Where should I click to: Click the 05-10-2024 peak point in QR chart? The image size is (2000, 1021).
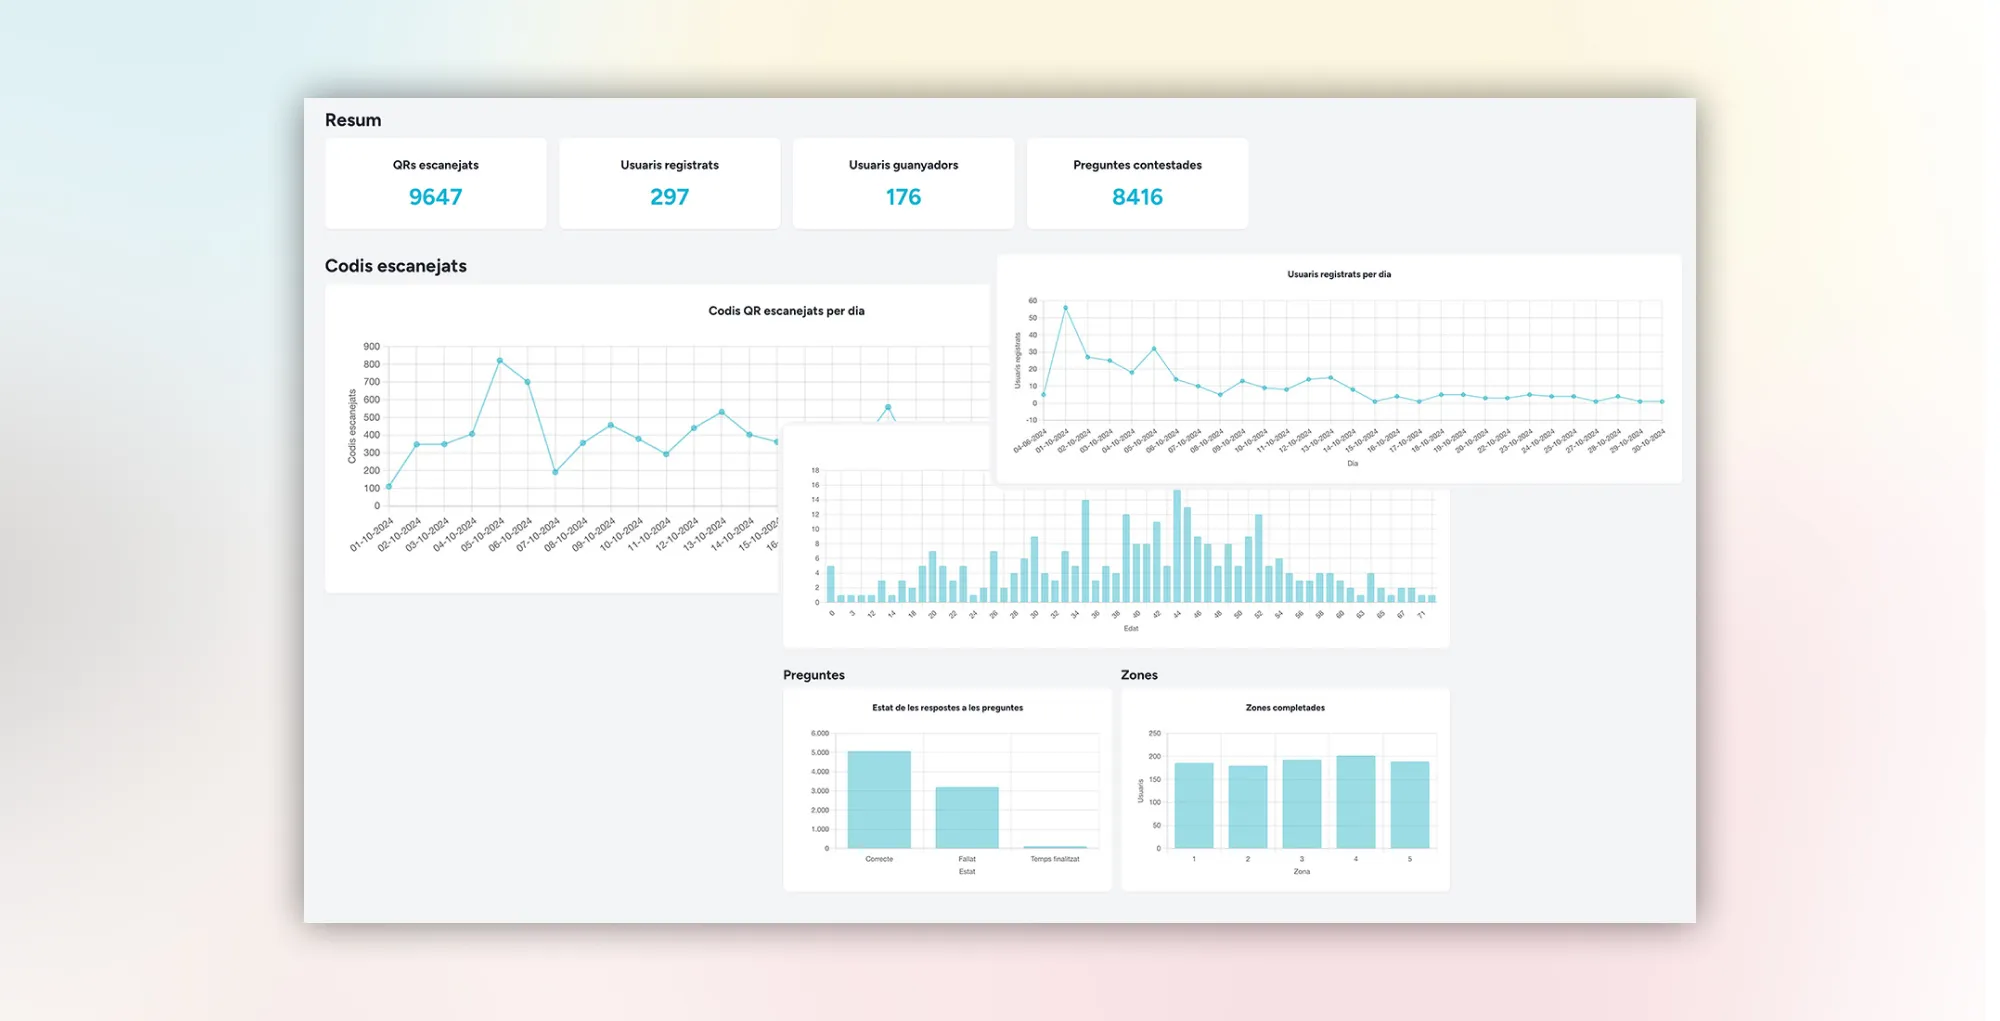pos(500,361)
